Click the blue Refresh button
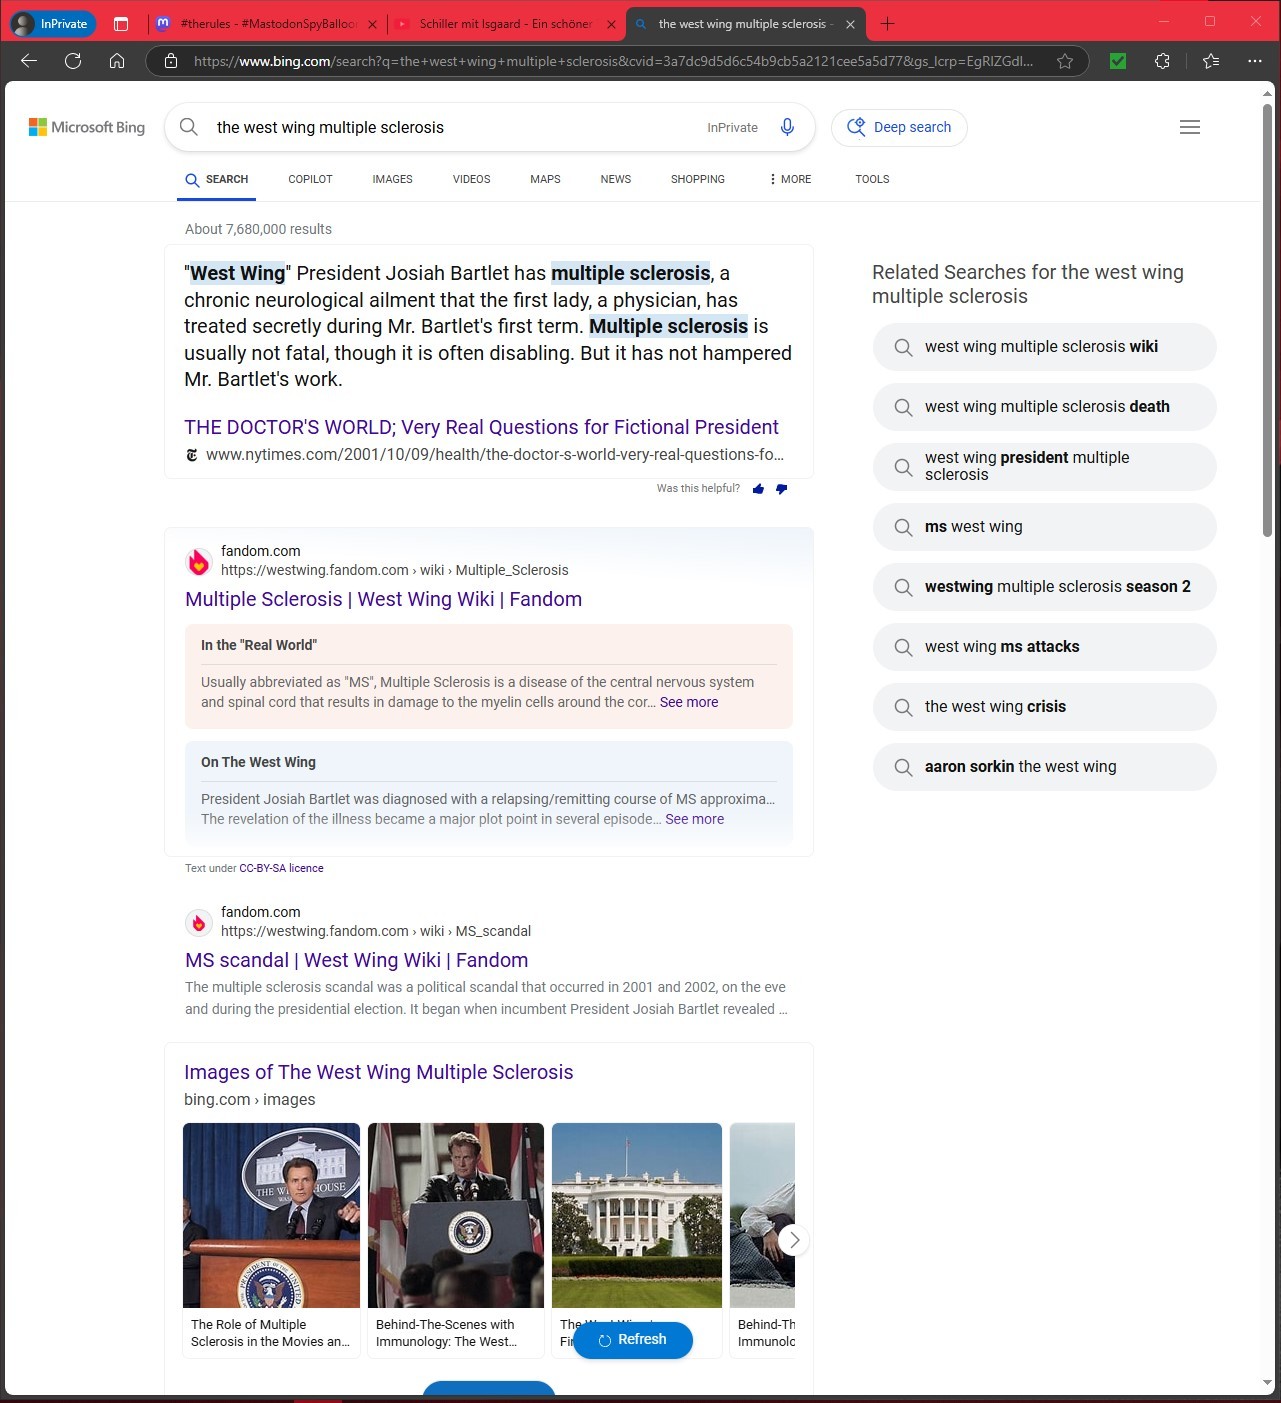1281x1403 pixels. pyautogui.click(x=633, y=1340)
